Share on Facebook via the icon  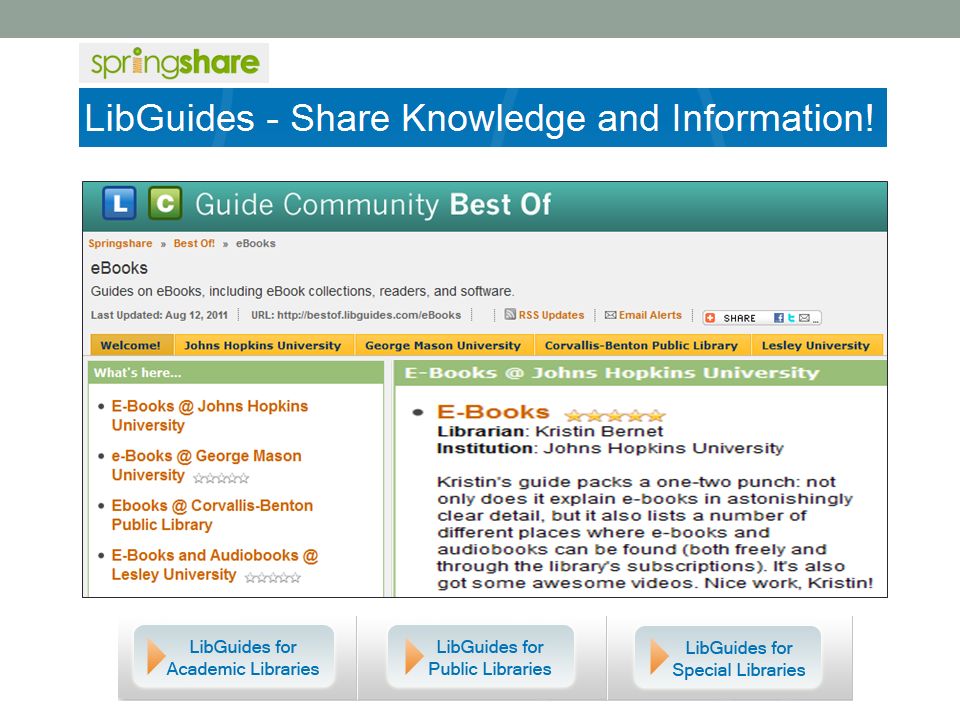(x=779, y=318)
